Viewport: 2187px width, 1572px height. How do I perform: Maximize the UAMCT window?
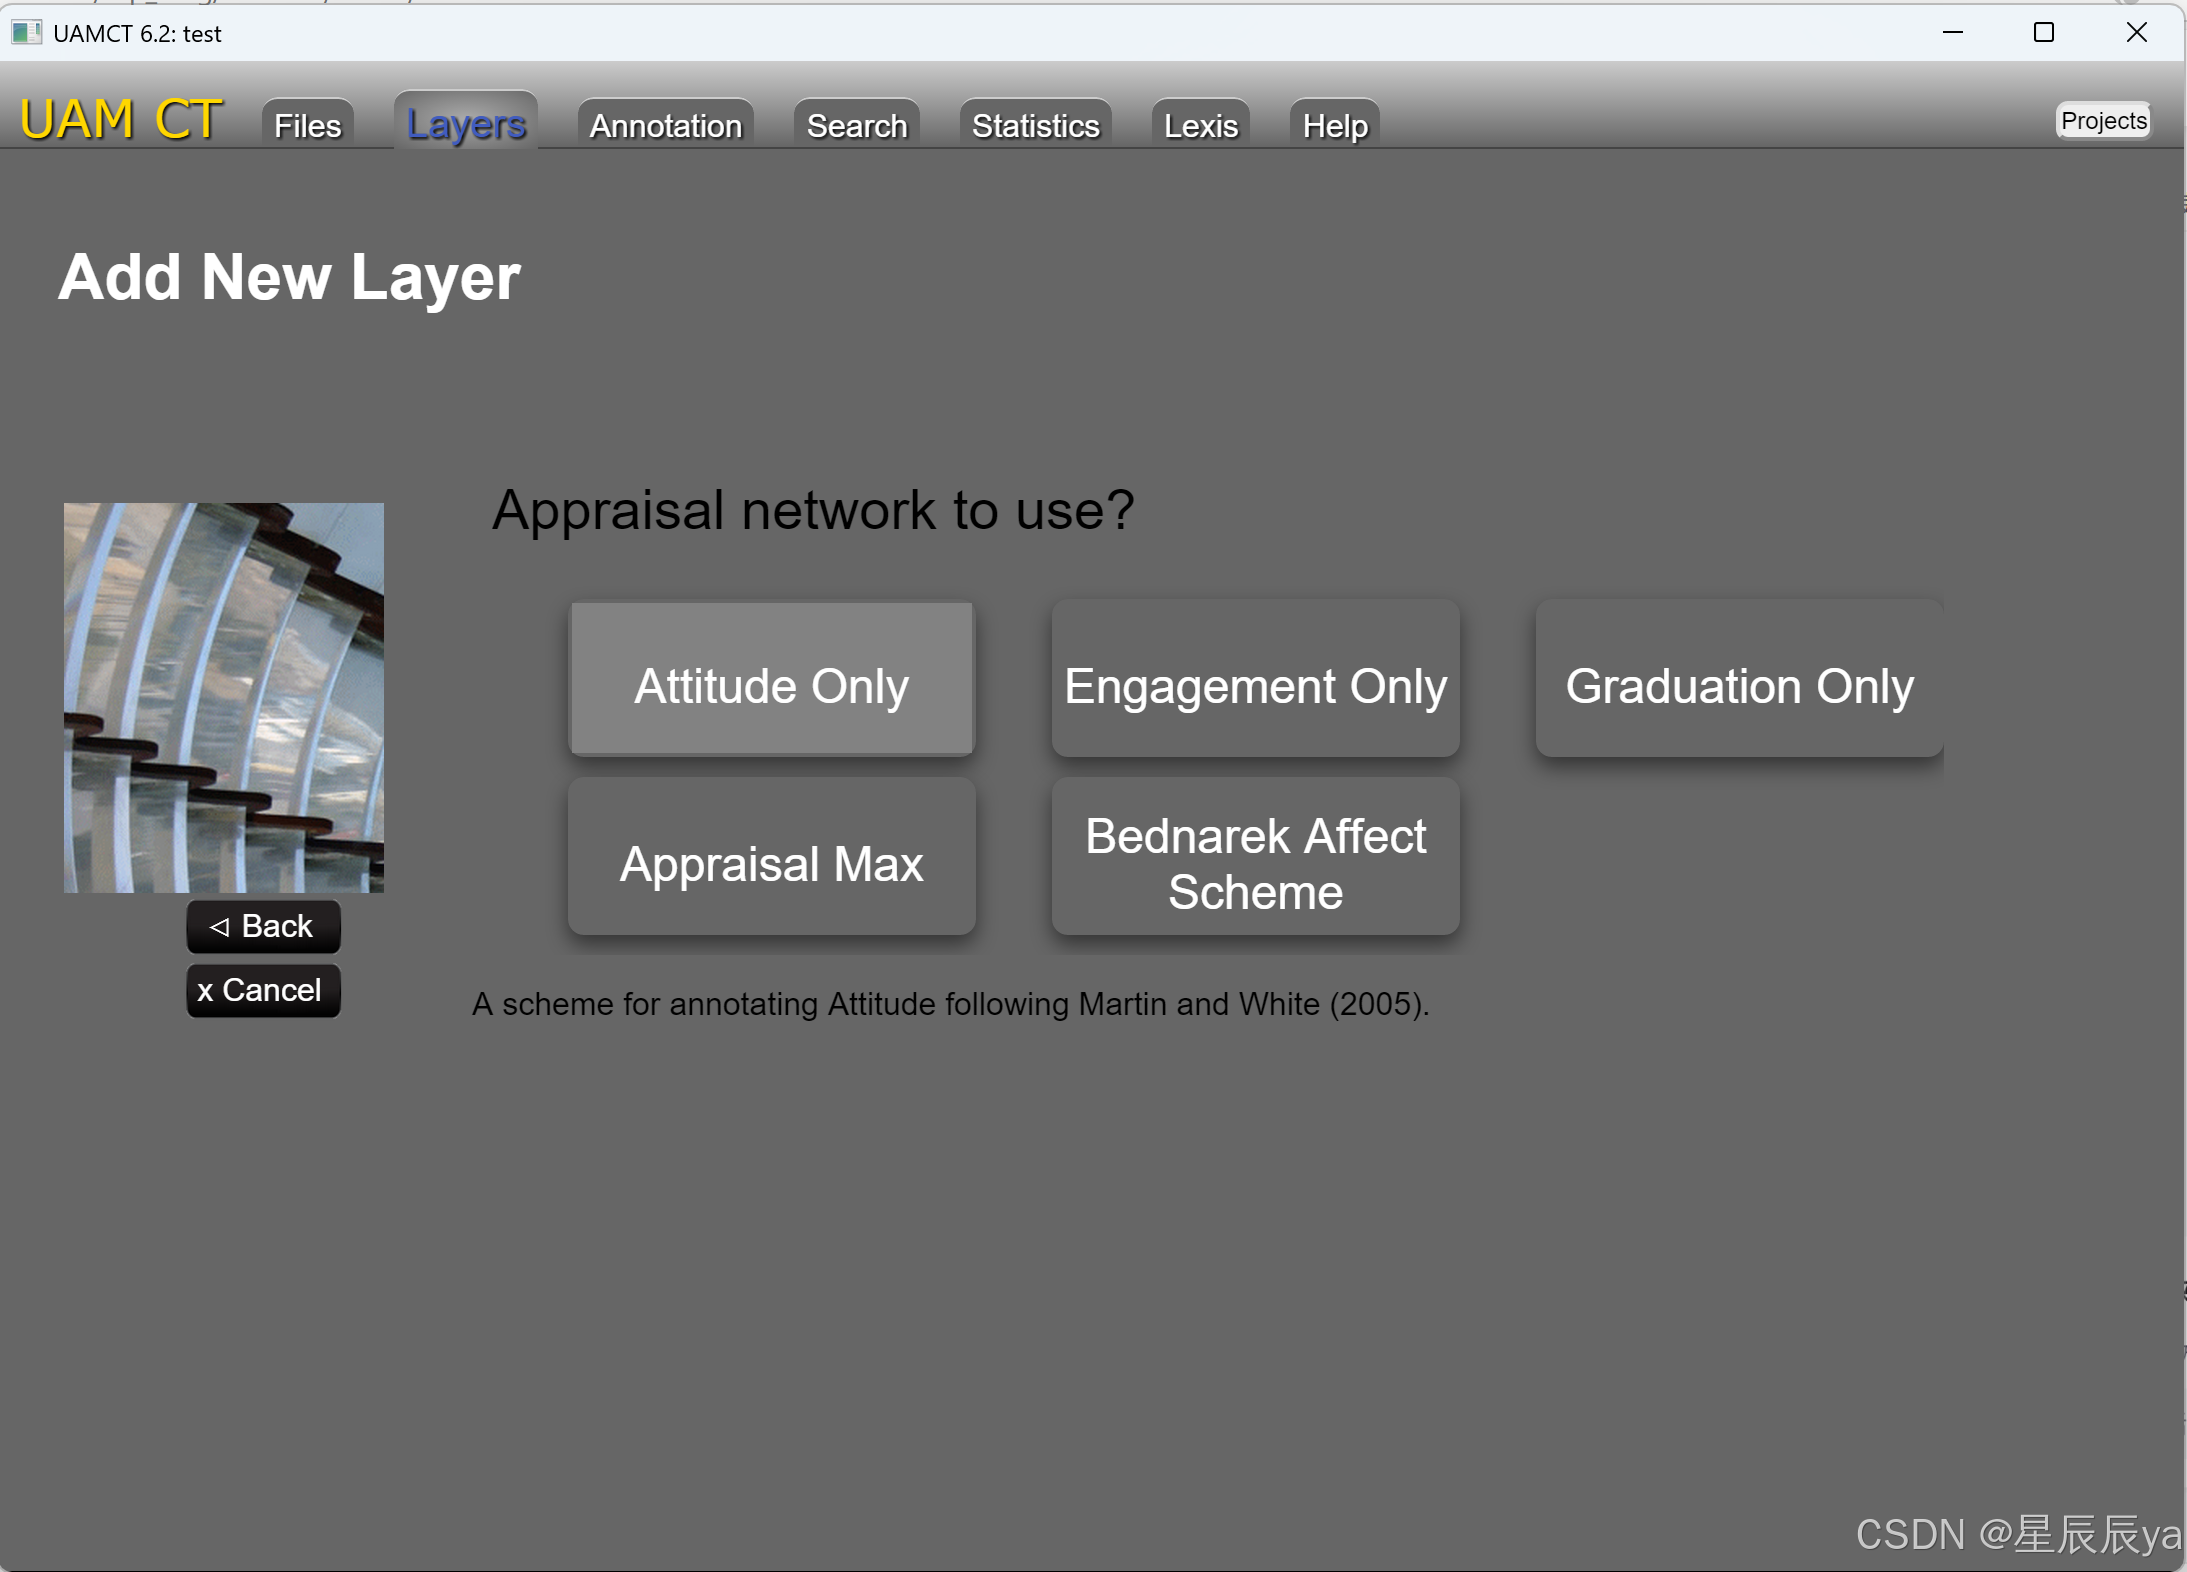2044,33
